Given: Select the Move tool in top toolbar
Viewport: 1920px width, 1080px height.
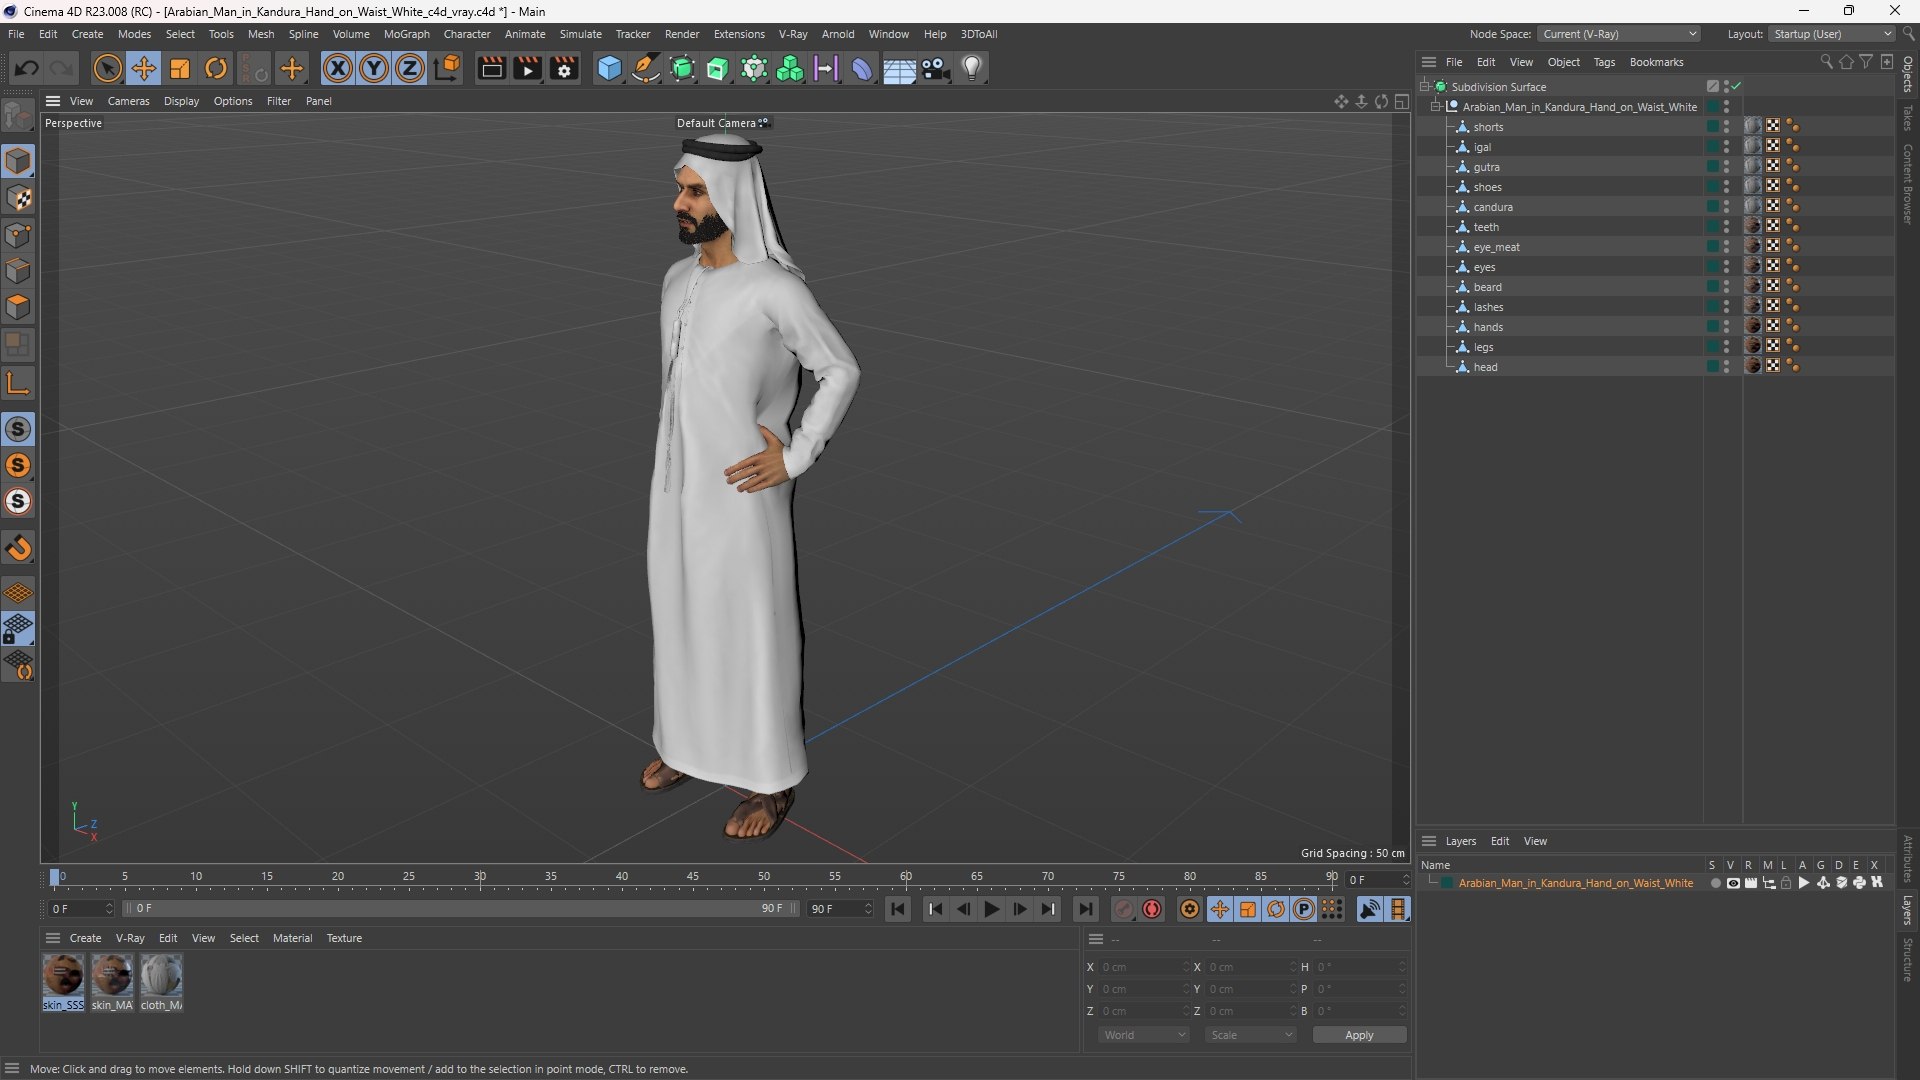Looking at the screenshot, I should (144, 68).
